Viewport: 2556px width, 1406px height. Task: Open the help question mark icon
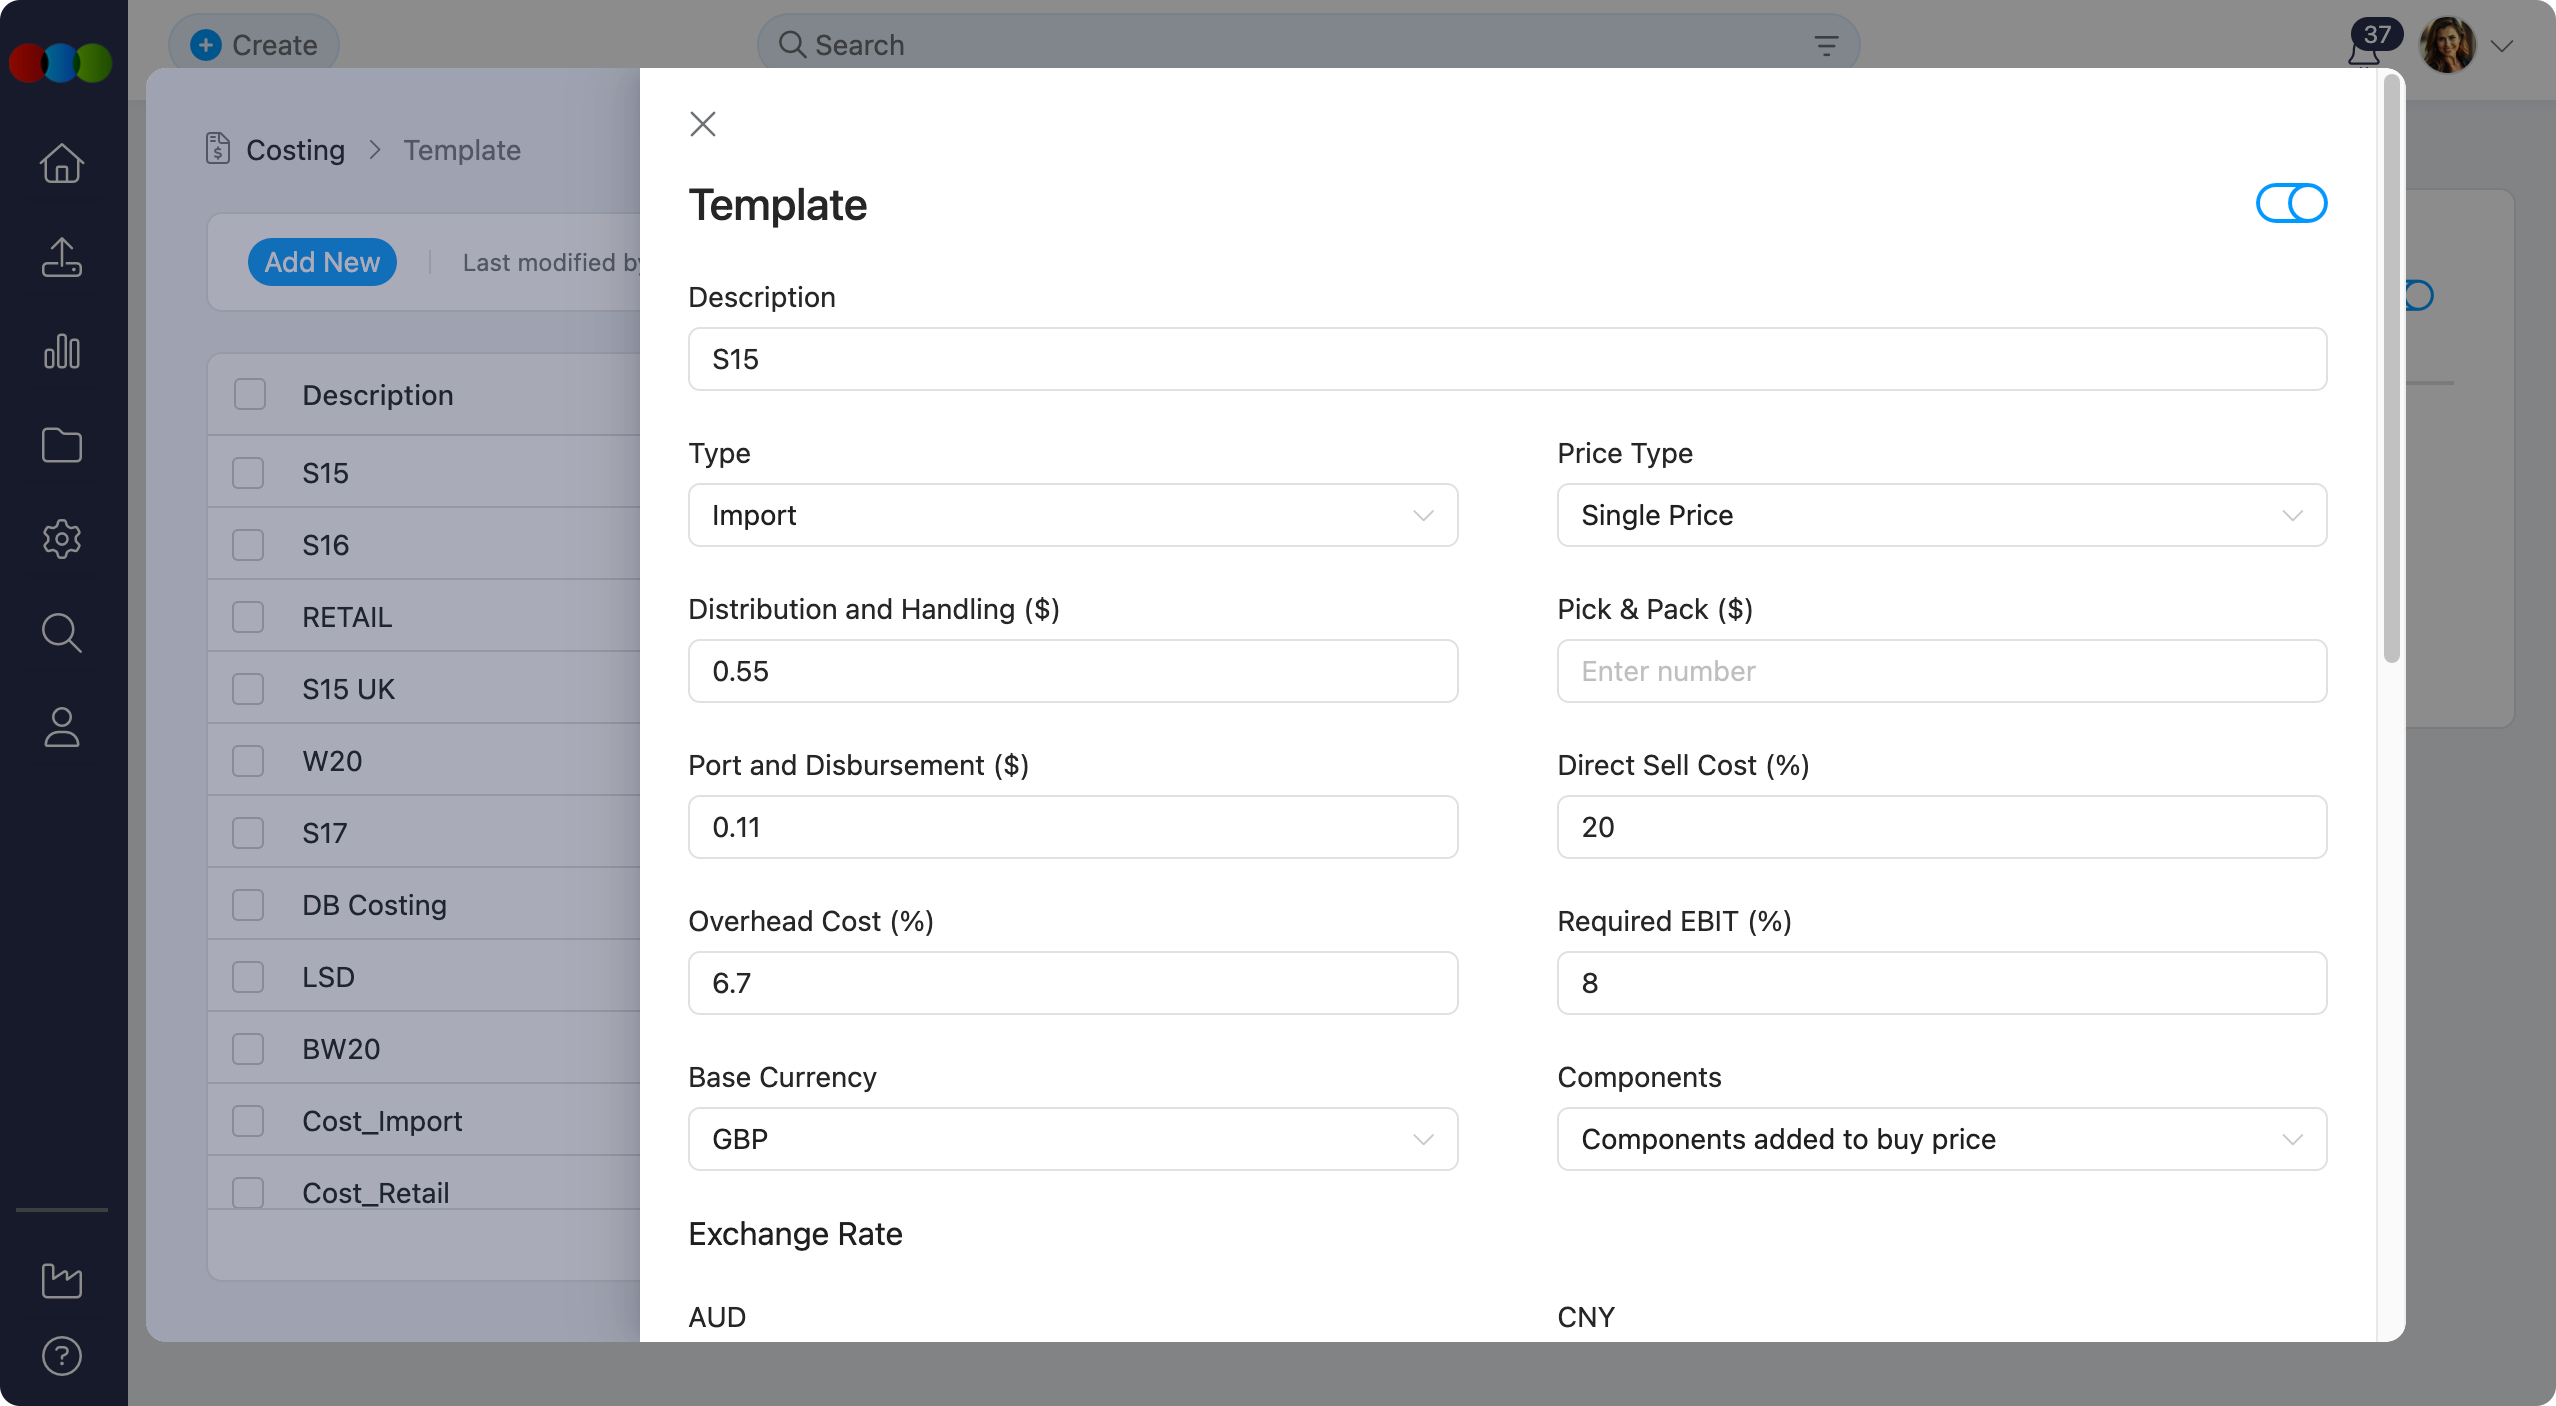pyautogui.click(x=61, y=1356)
